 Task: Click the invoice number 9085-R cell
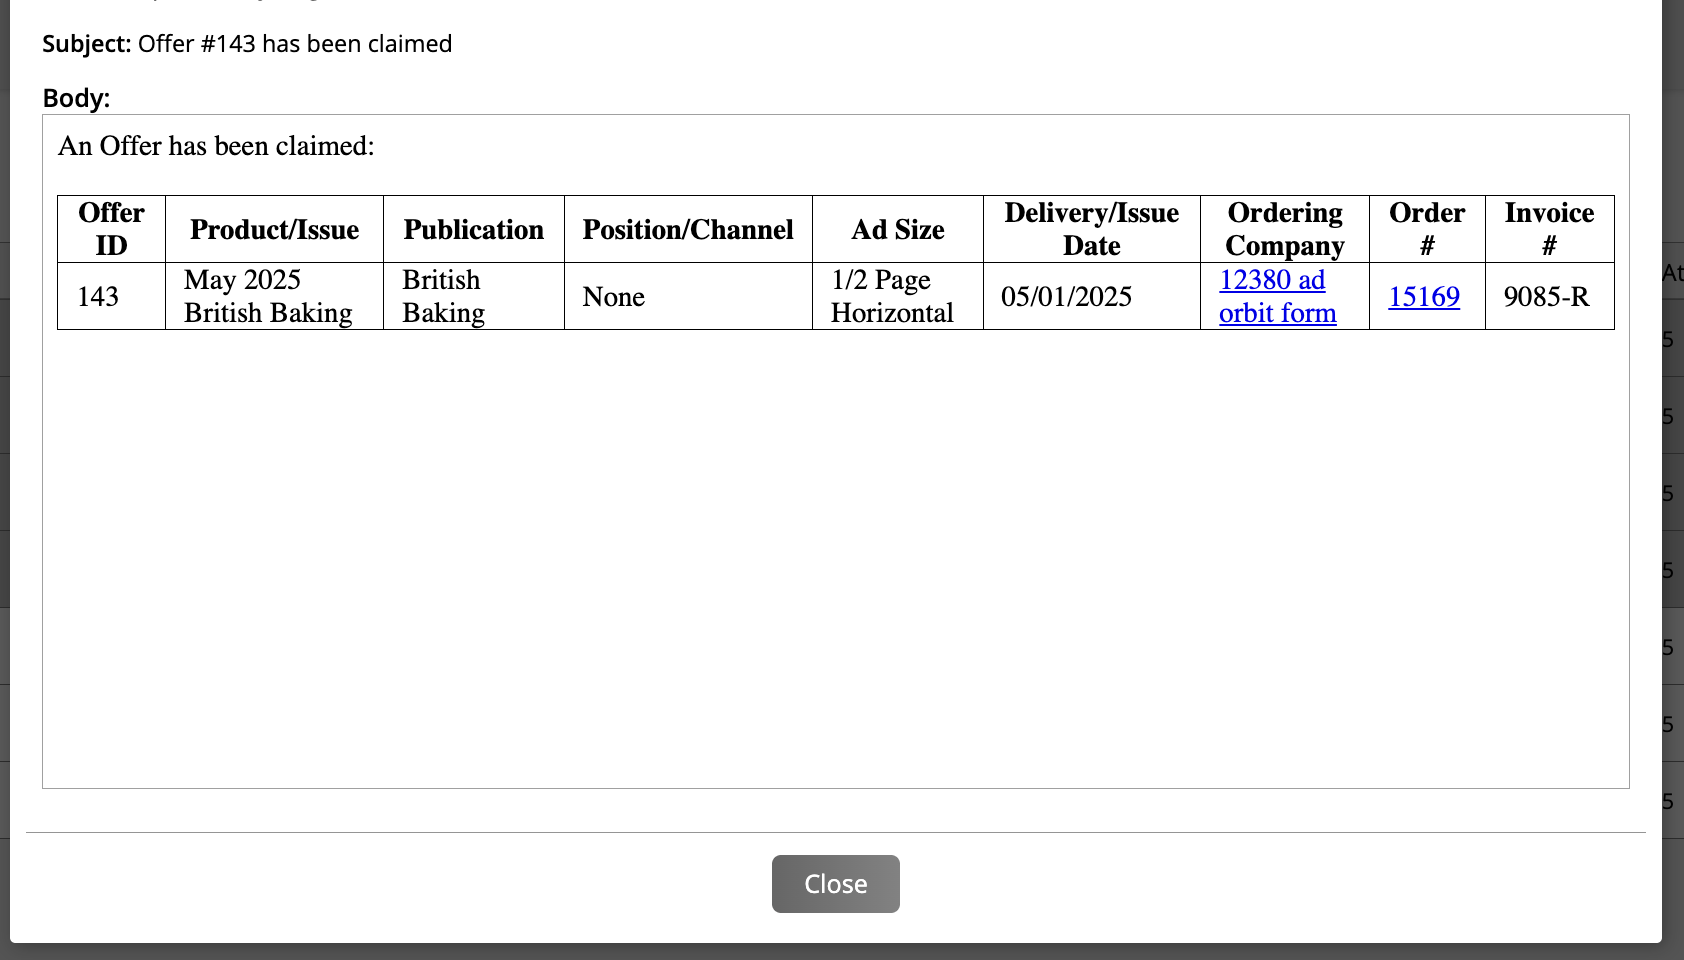1546,297
